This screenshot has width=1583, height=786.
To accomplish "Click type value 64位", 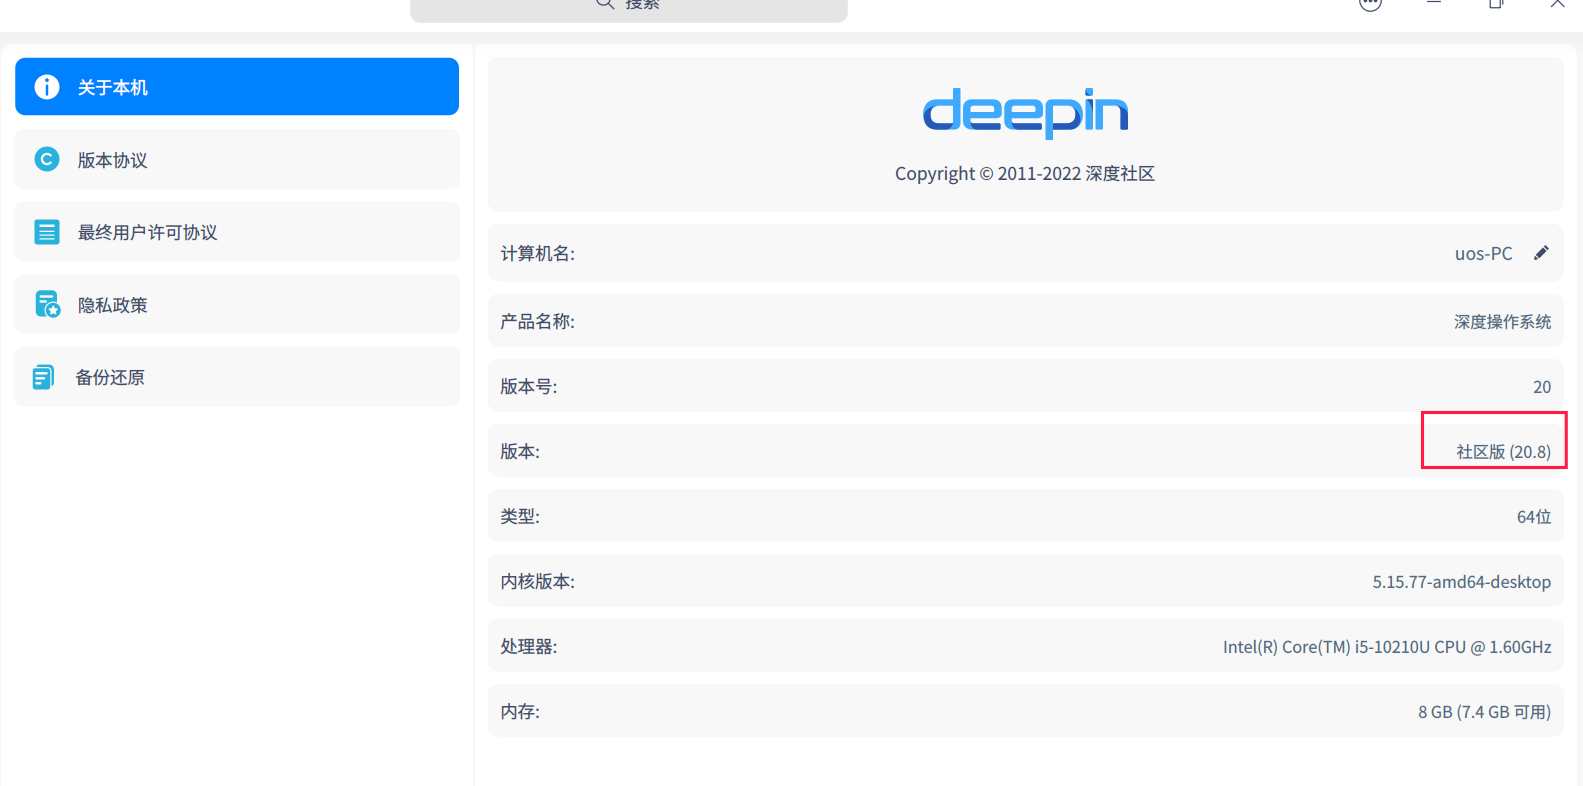I will point(1534,517).
